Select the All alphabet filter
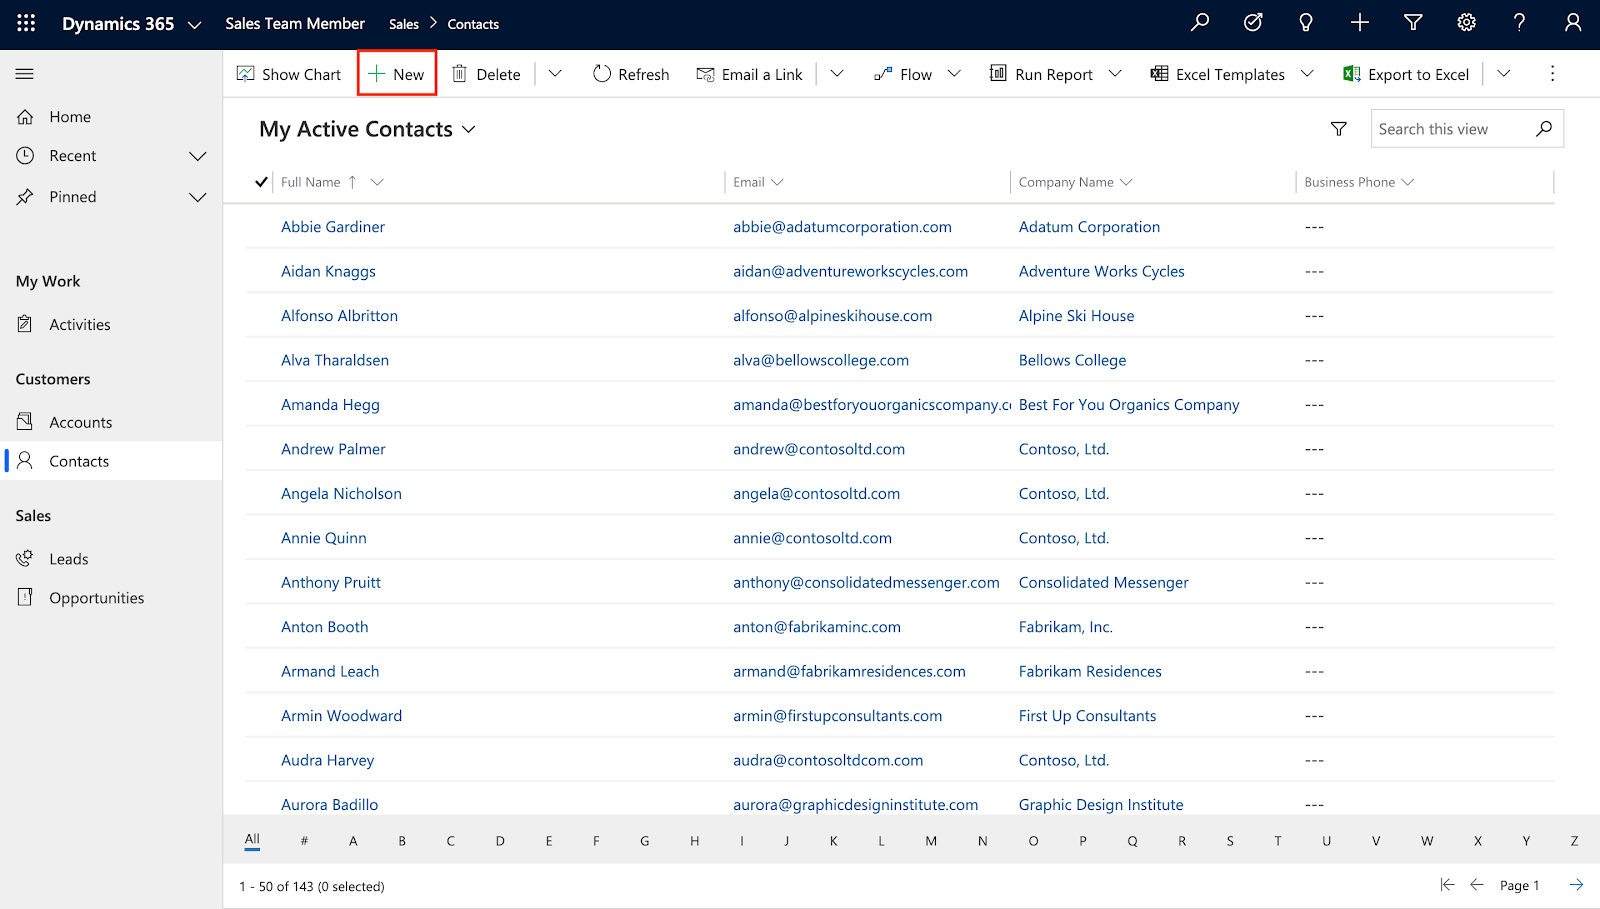The height and width of the screenshot is (909, 1600). click(252, 840)
